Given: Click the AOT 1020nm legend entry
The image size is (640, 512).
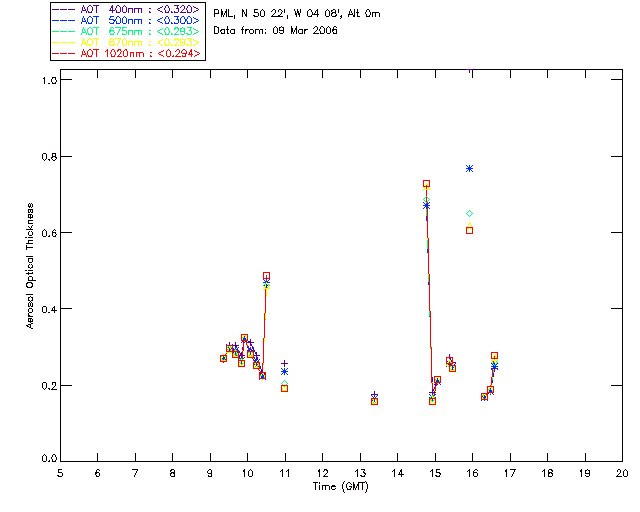Looking at the screenshot, I should tap(126, 53).
